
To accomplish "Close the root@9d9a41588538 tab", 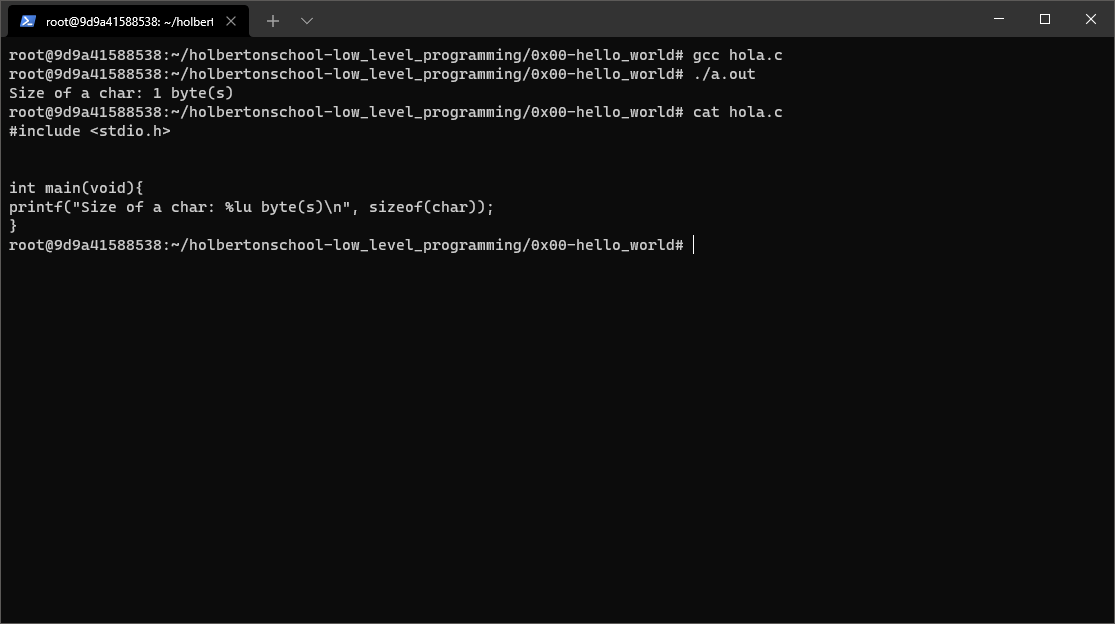I will tap(231, 20).
